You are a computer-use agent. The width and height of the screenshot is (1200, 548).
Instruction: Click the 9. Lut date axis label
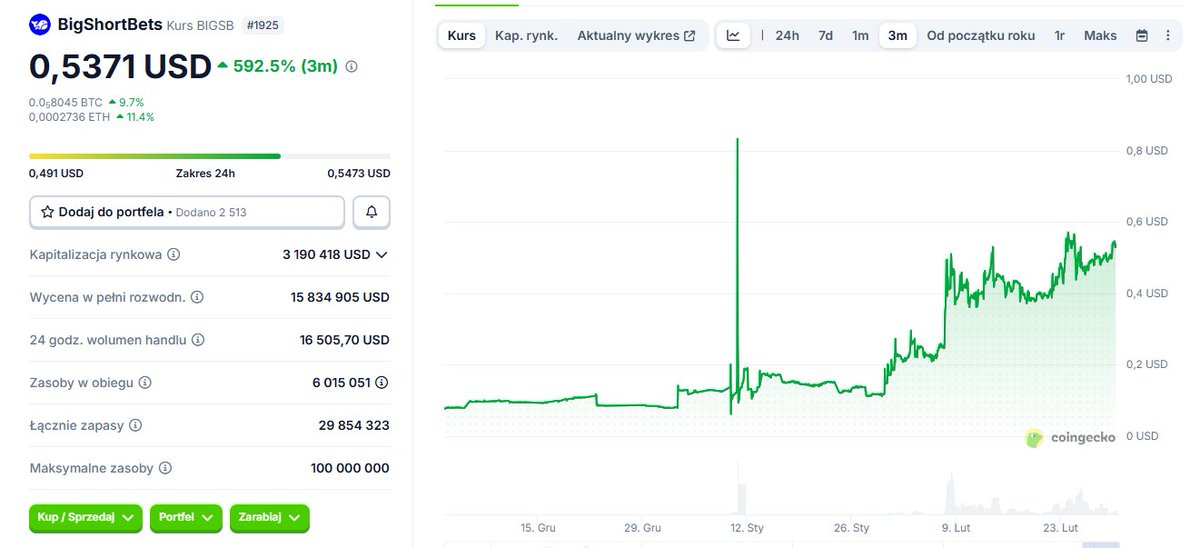tap(958, 527)
